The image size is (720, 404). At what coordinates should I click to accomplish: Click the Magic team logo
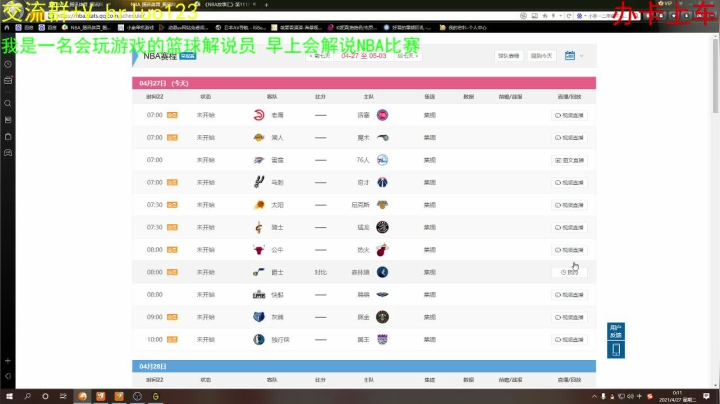[382, 137]
